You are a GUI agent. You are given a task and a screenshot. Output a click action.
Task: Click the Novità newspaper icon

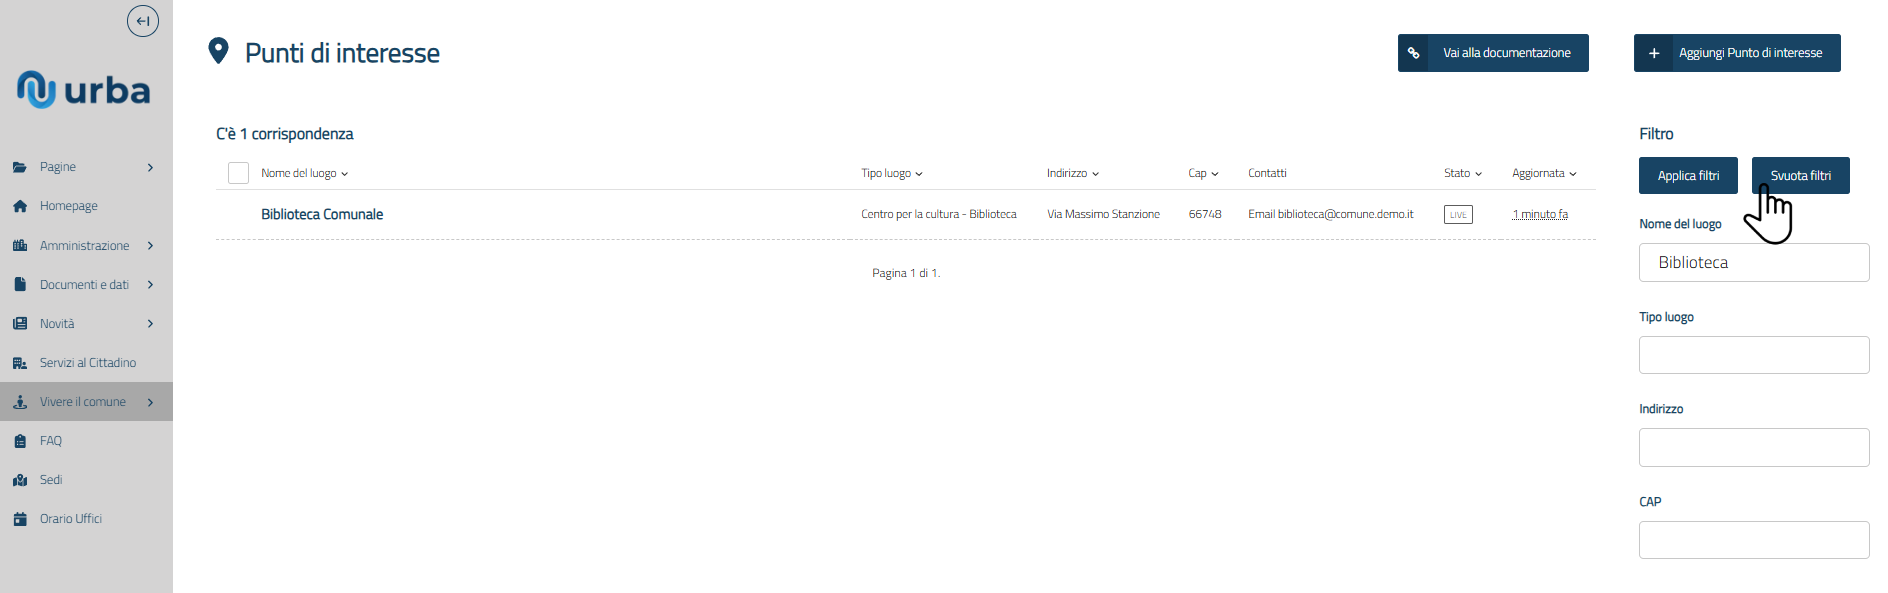20,324
